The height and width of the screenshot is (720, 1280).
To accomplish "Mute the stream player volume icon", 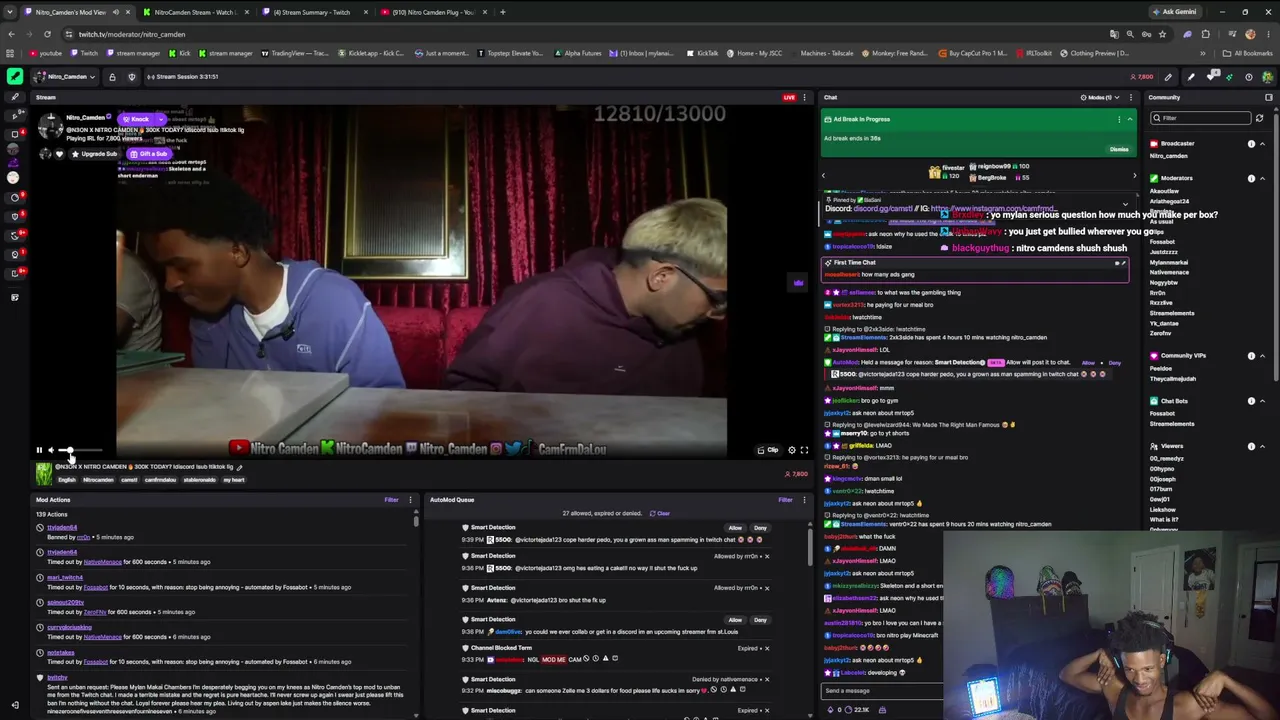I will (51, 450).
